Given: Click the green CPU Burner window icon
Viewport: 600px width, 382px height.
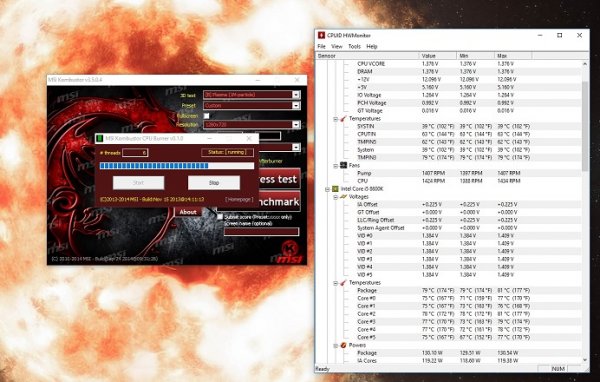Looking at the screenshot, I should pyautogui.click(x=99, y=138).
